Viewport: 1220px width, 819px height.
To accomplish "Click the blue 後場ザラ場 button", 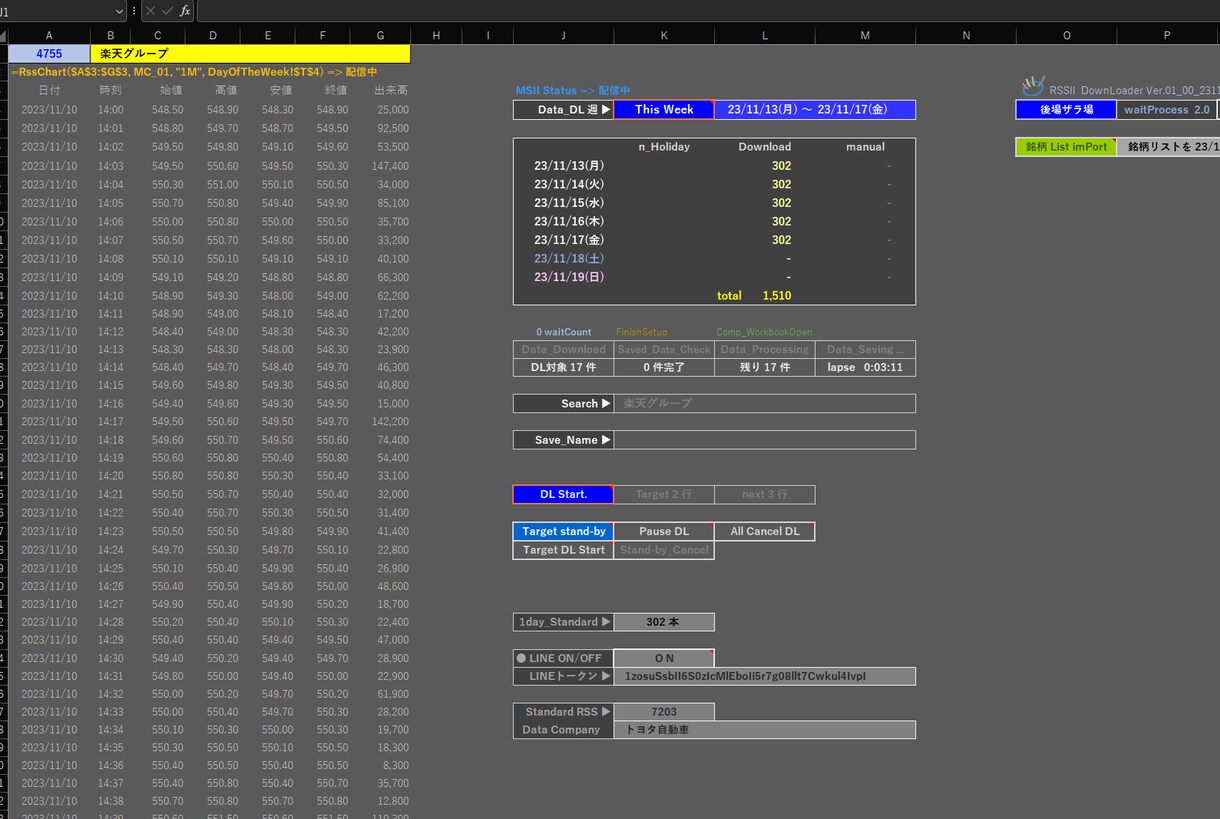I will pos(1066,110).
